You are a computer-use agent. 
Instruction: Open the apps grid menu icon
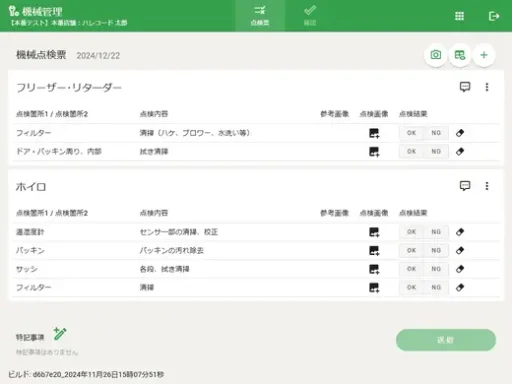[x=459, y=16]
